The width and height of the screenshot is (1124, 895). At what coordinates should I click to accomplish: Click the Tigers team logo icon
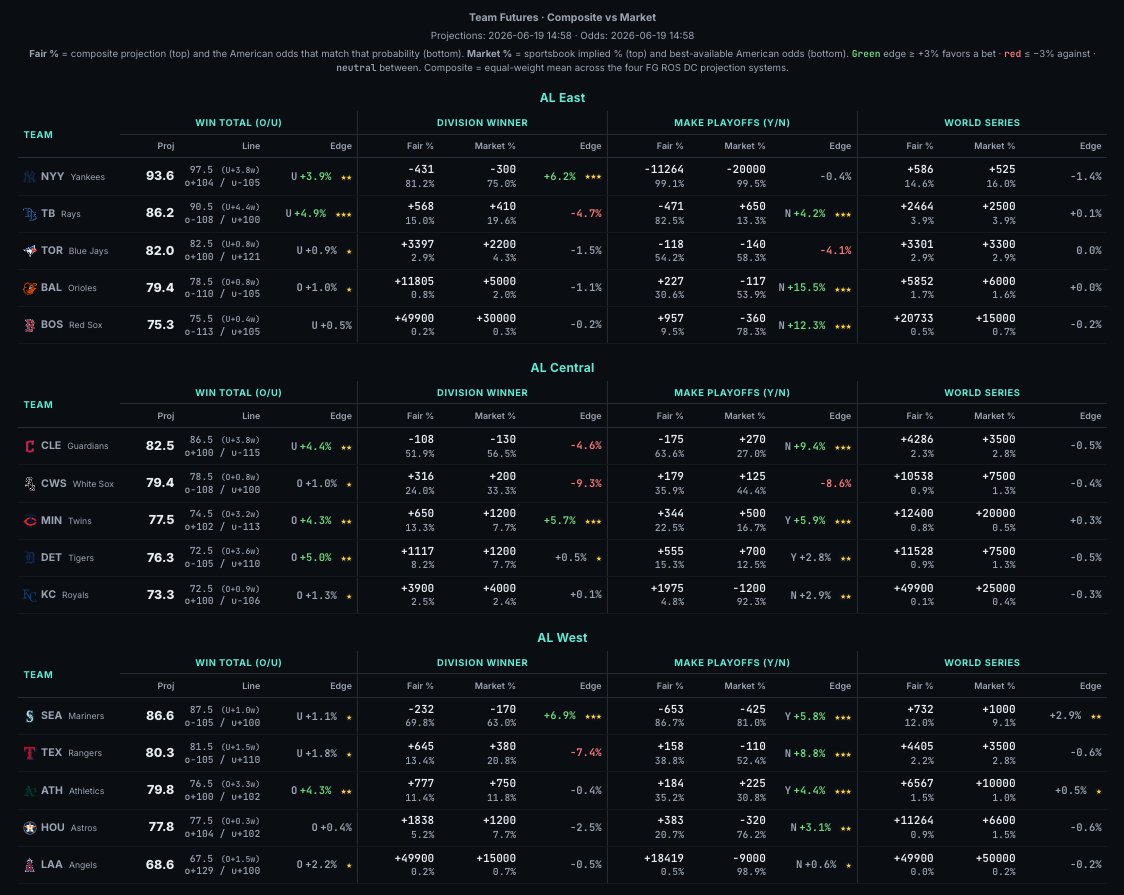pyautogui.click(x=29, y=557)
